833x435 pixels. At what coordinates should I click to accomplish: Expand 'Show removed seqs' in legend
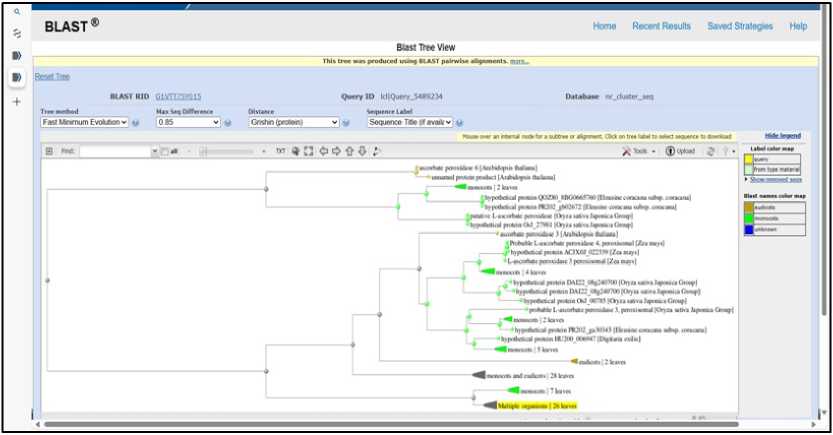click(x=775, y=180)
